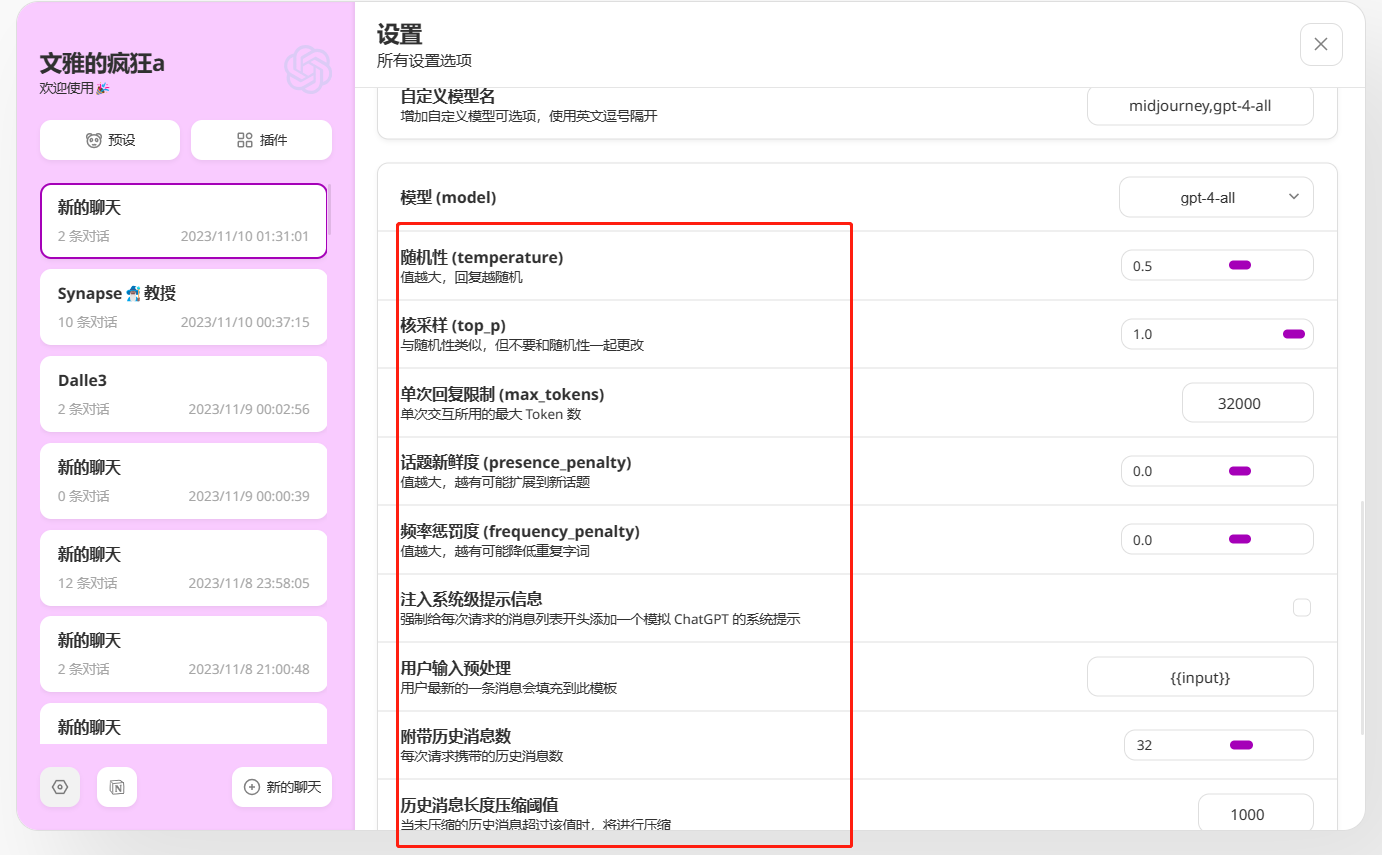Screen dimensions: 1382x855
Task: Toggle the system prompt injection option
Action: [1300, 607]
